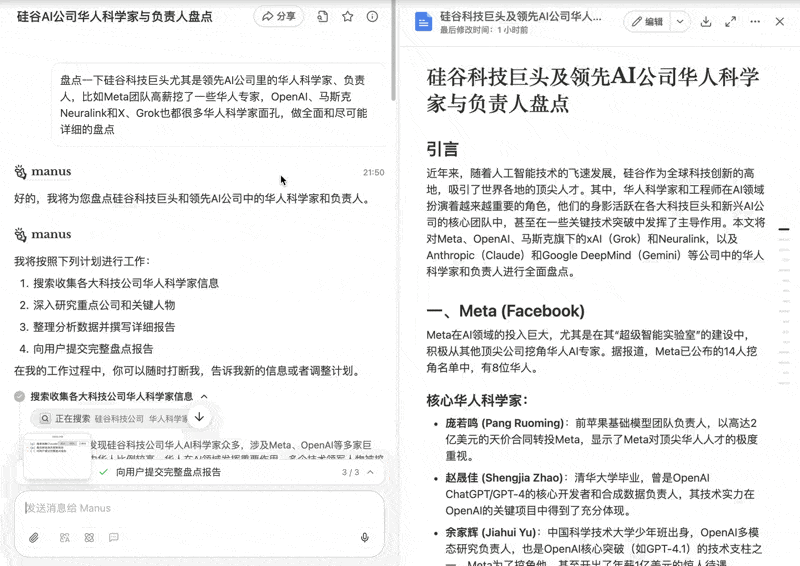Open the dropdown arrow beside 编辑
The image size is (800, 566).
point(680,21)
